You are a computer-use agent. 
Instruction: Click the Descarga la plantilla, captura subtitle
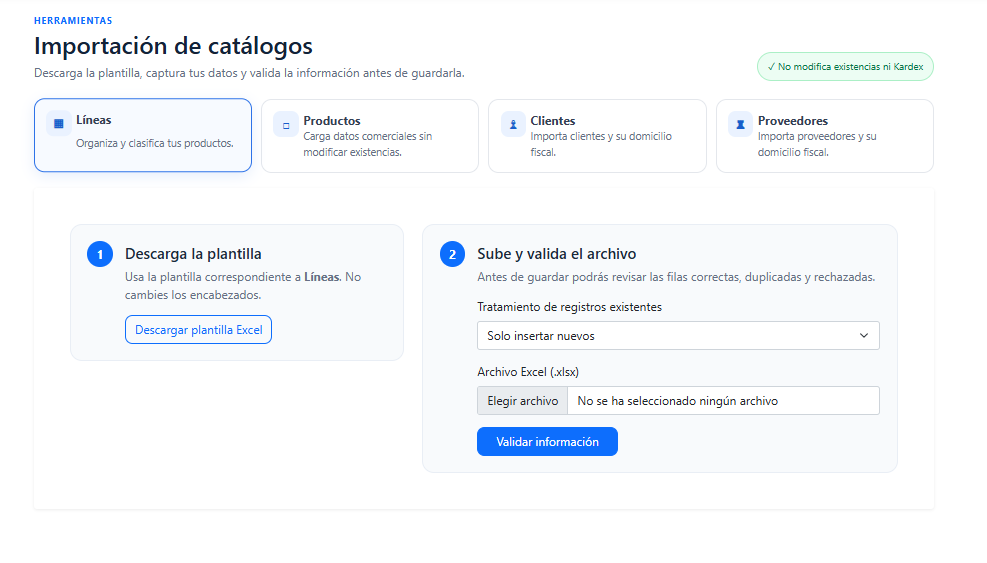point(249,73)
